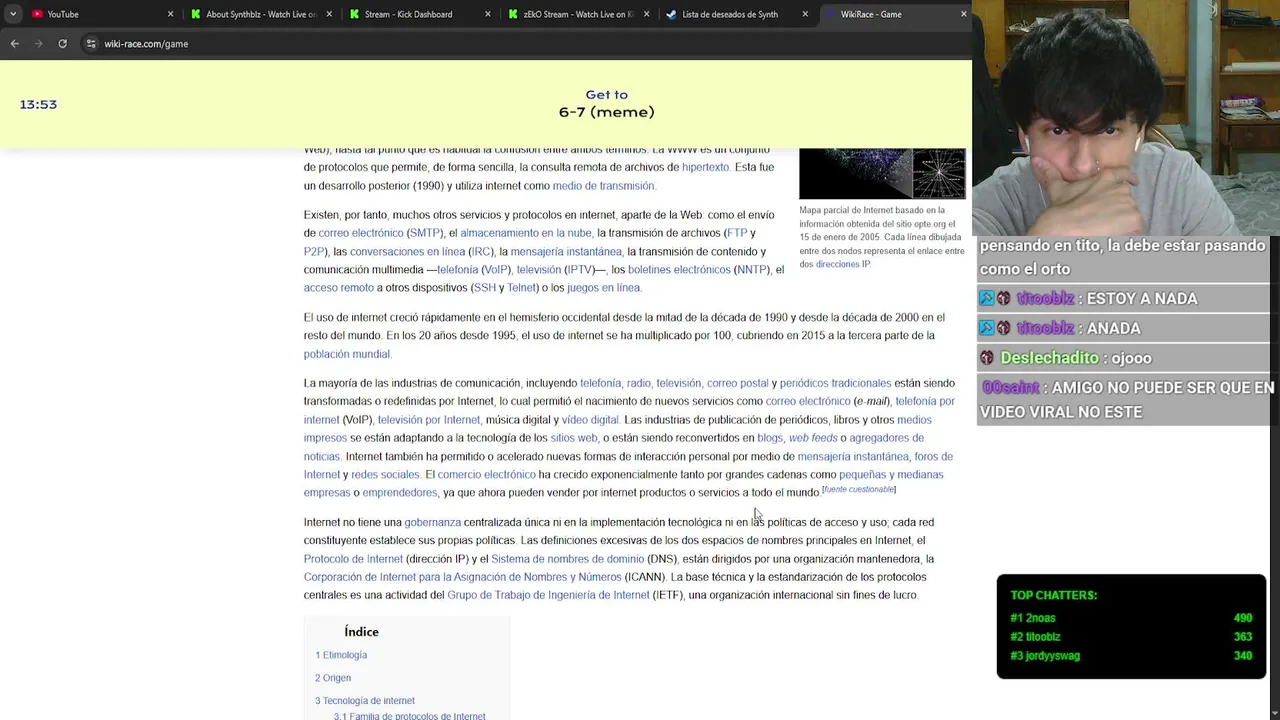Click the 13:53 race timer

click(x=38, y=104)
